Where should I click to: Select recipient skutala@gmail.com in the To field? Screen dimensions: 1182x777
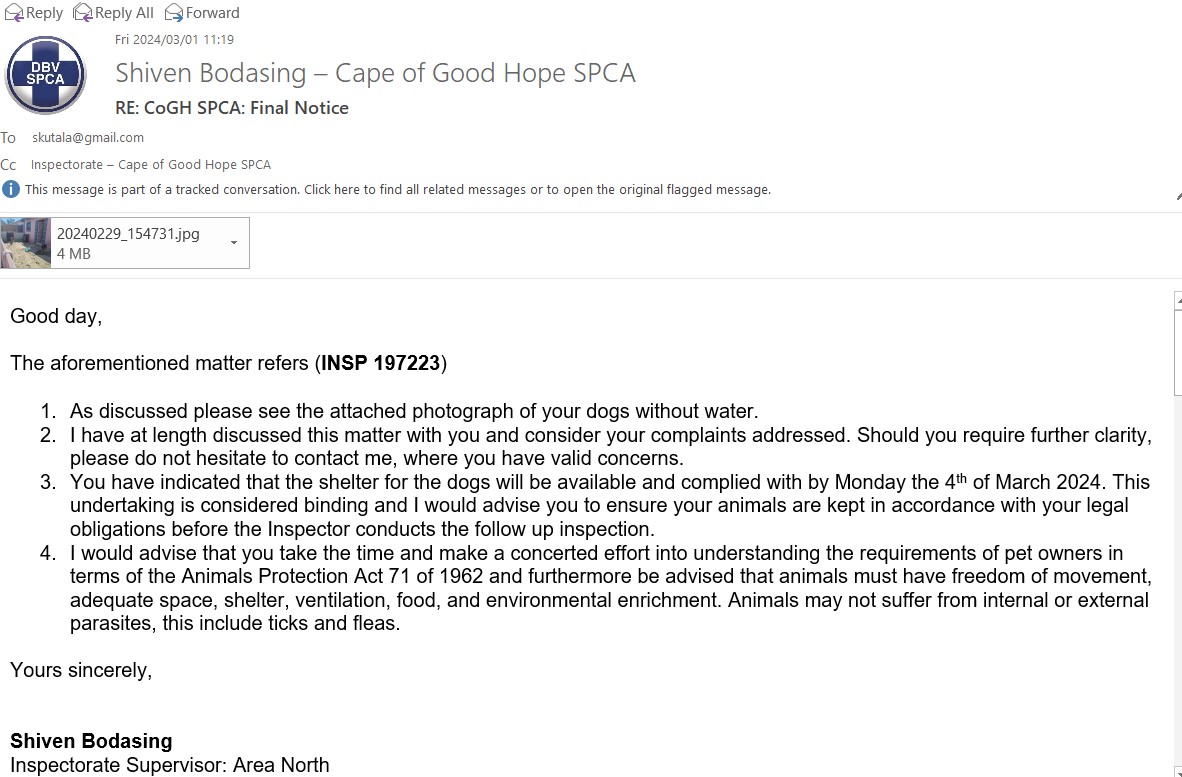point(87,137)
